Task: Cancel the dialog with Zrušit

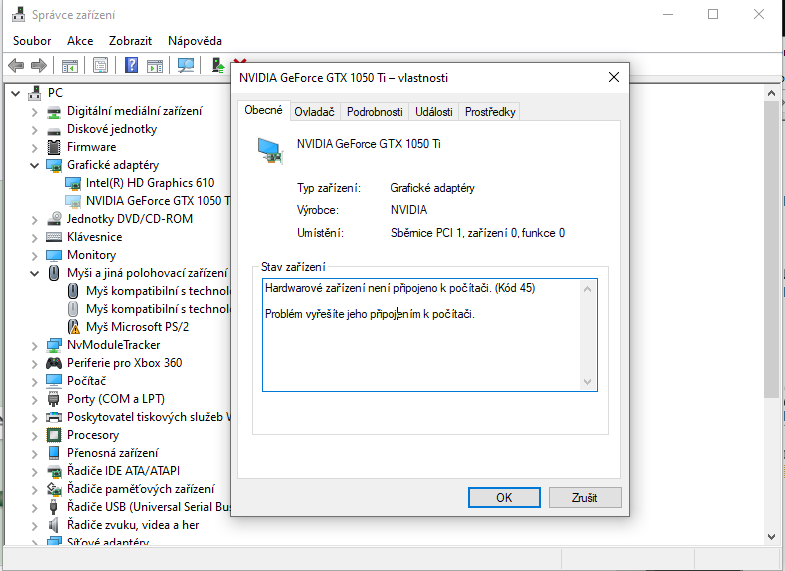Action: pos(585,497)
